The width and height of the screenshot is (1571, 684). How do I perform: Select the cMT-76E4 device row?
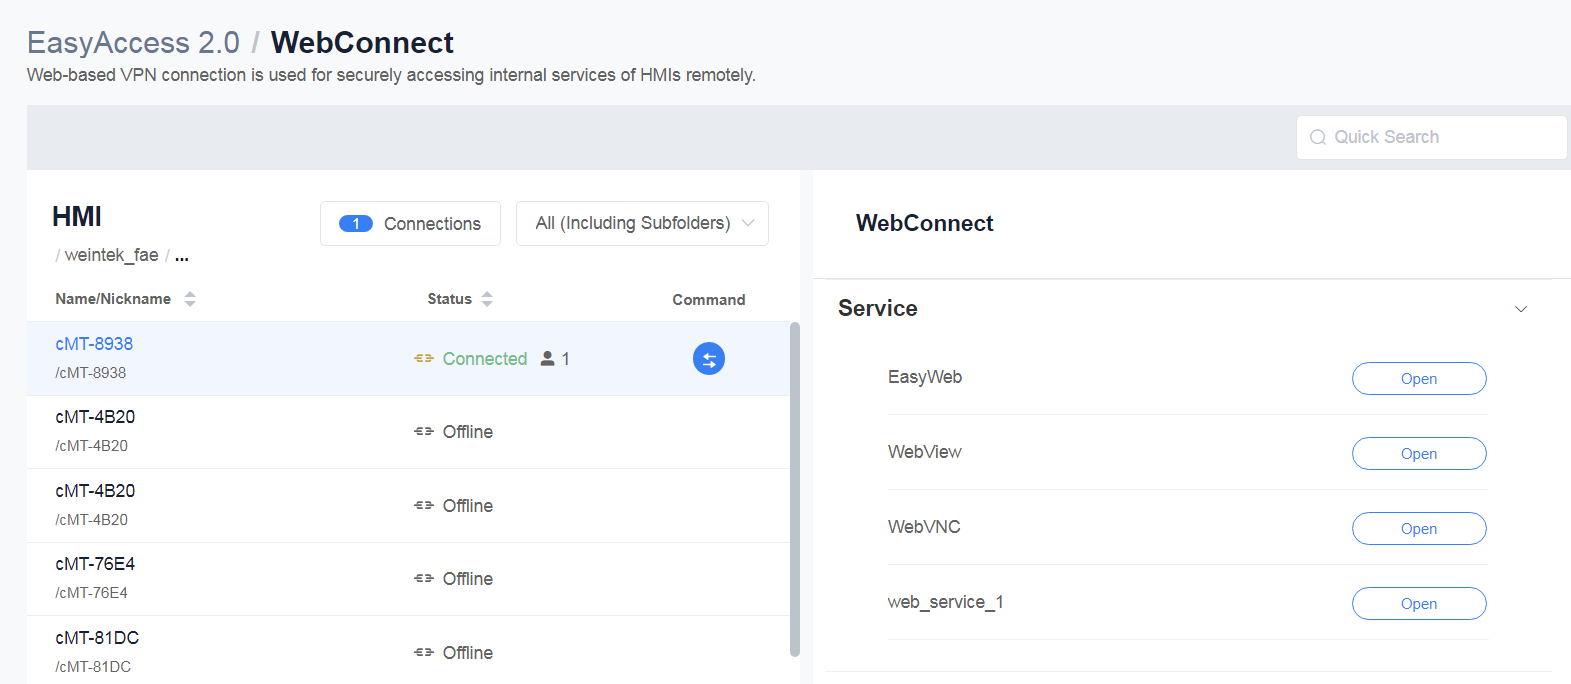pyautogui.click(x=408, y=579)
